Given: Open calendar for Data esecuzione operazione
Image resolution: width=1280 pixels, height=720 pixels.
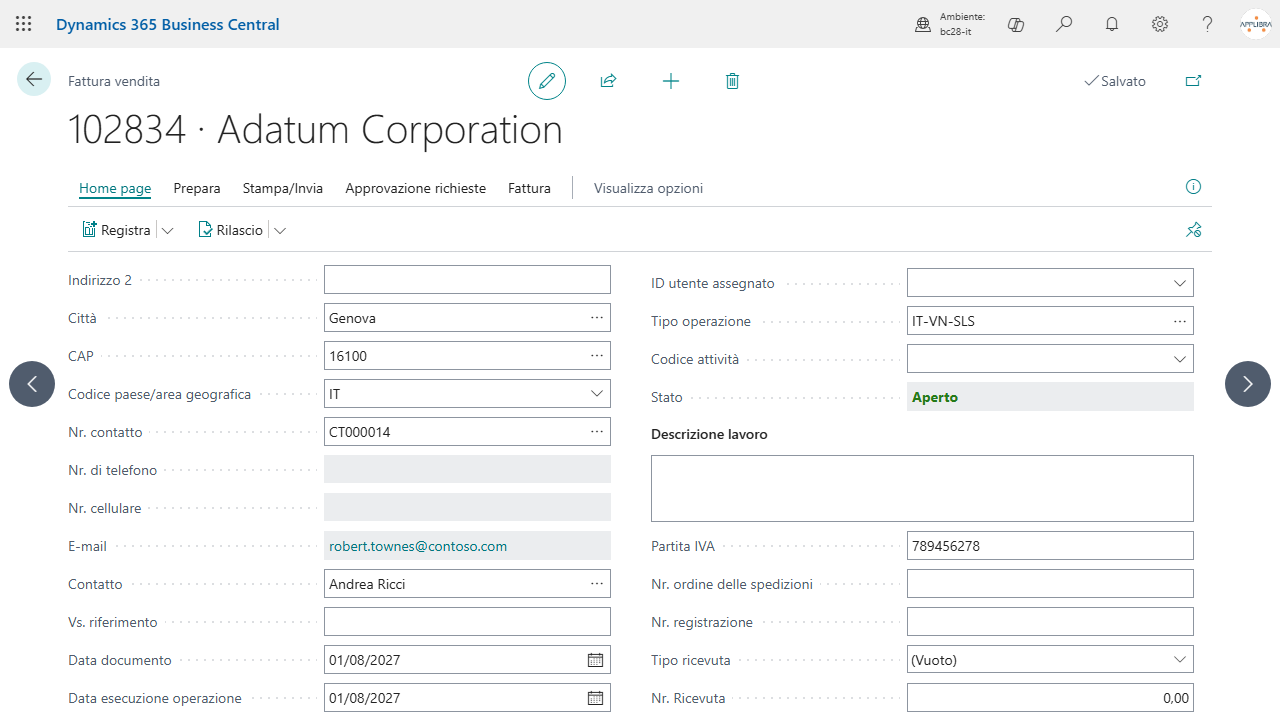Looking at the screenshot, I should pos(595,698).
